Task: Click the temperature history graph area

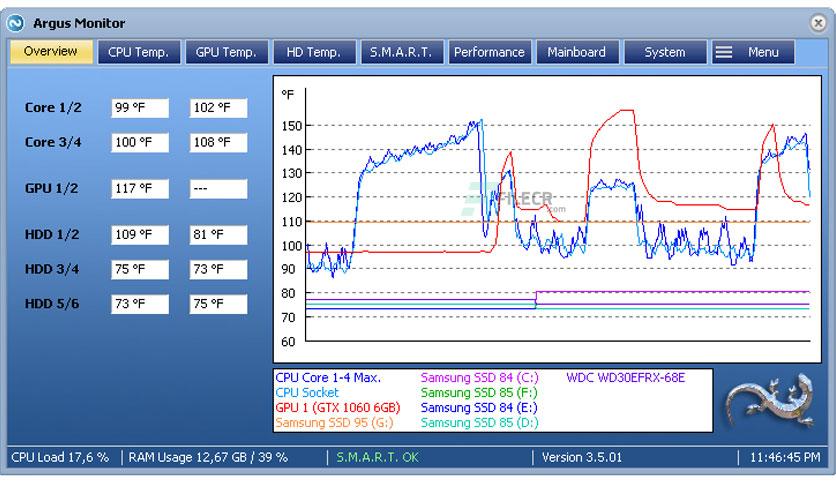Action: click(x=547, y=219)
